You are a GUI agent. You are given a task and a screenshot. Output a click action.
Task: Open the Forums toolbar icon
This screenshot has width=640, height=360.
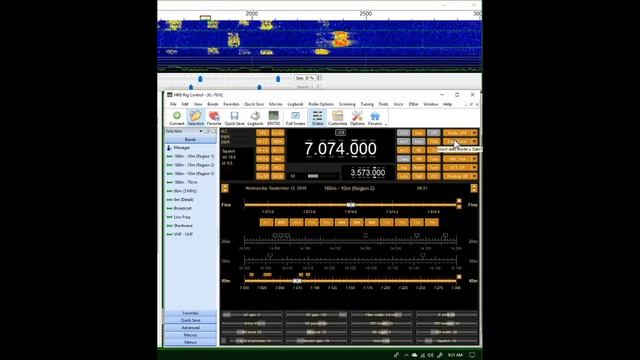pos(375,118)
